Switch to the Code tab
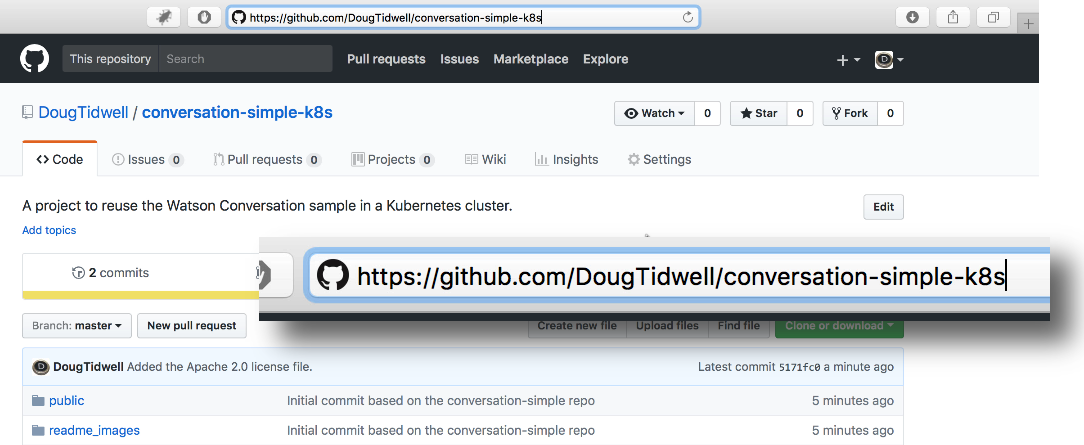Viewport: 1084px width, 445px height. pyautogui.click(x=59, y=160)
